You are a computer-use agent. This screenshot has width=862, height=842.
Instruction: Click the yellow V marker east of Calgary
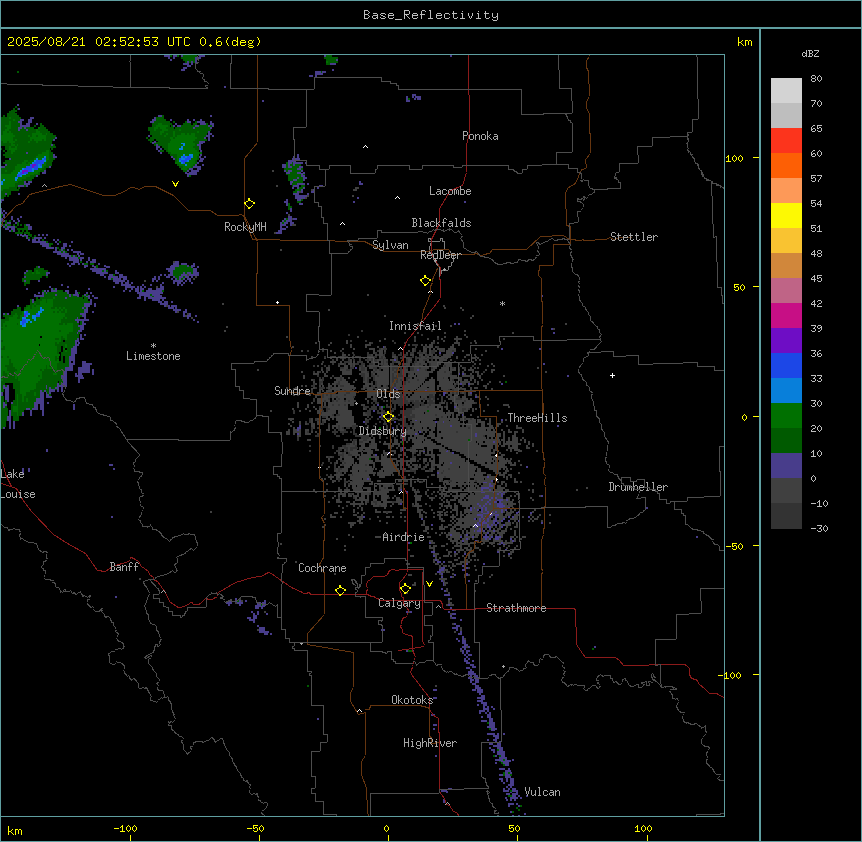coord(429,584)
